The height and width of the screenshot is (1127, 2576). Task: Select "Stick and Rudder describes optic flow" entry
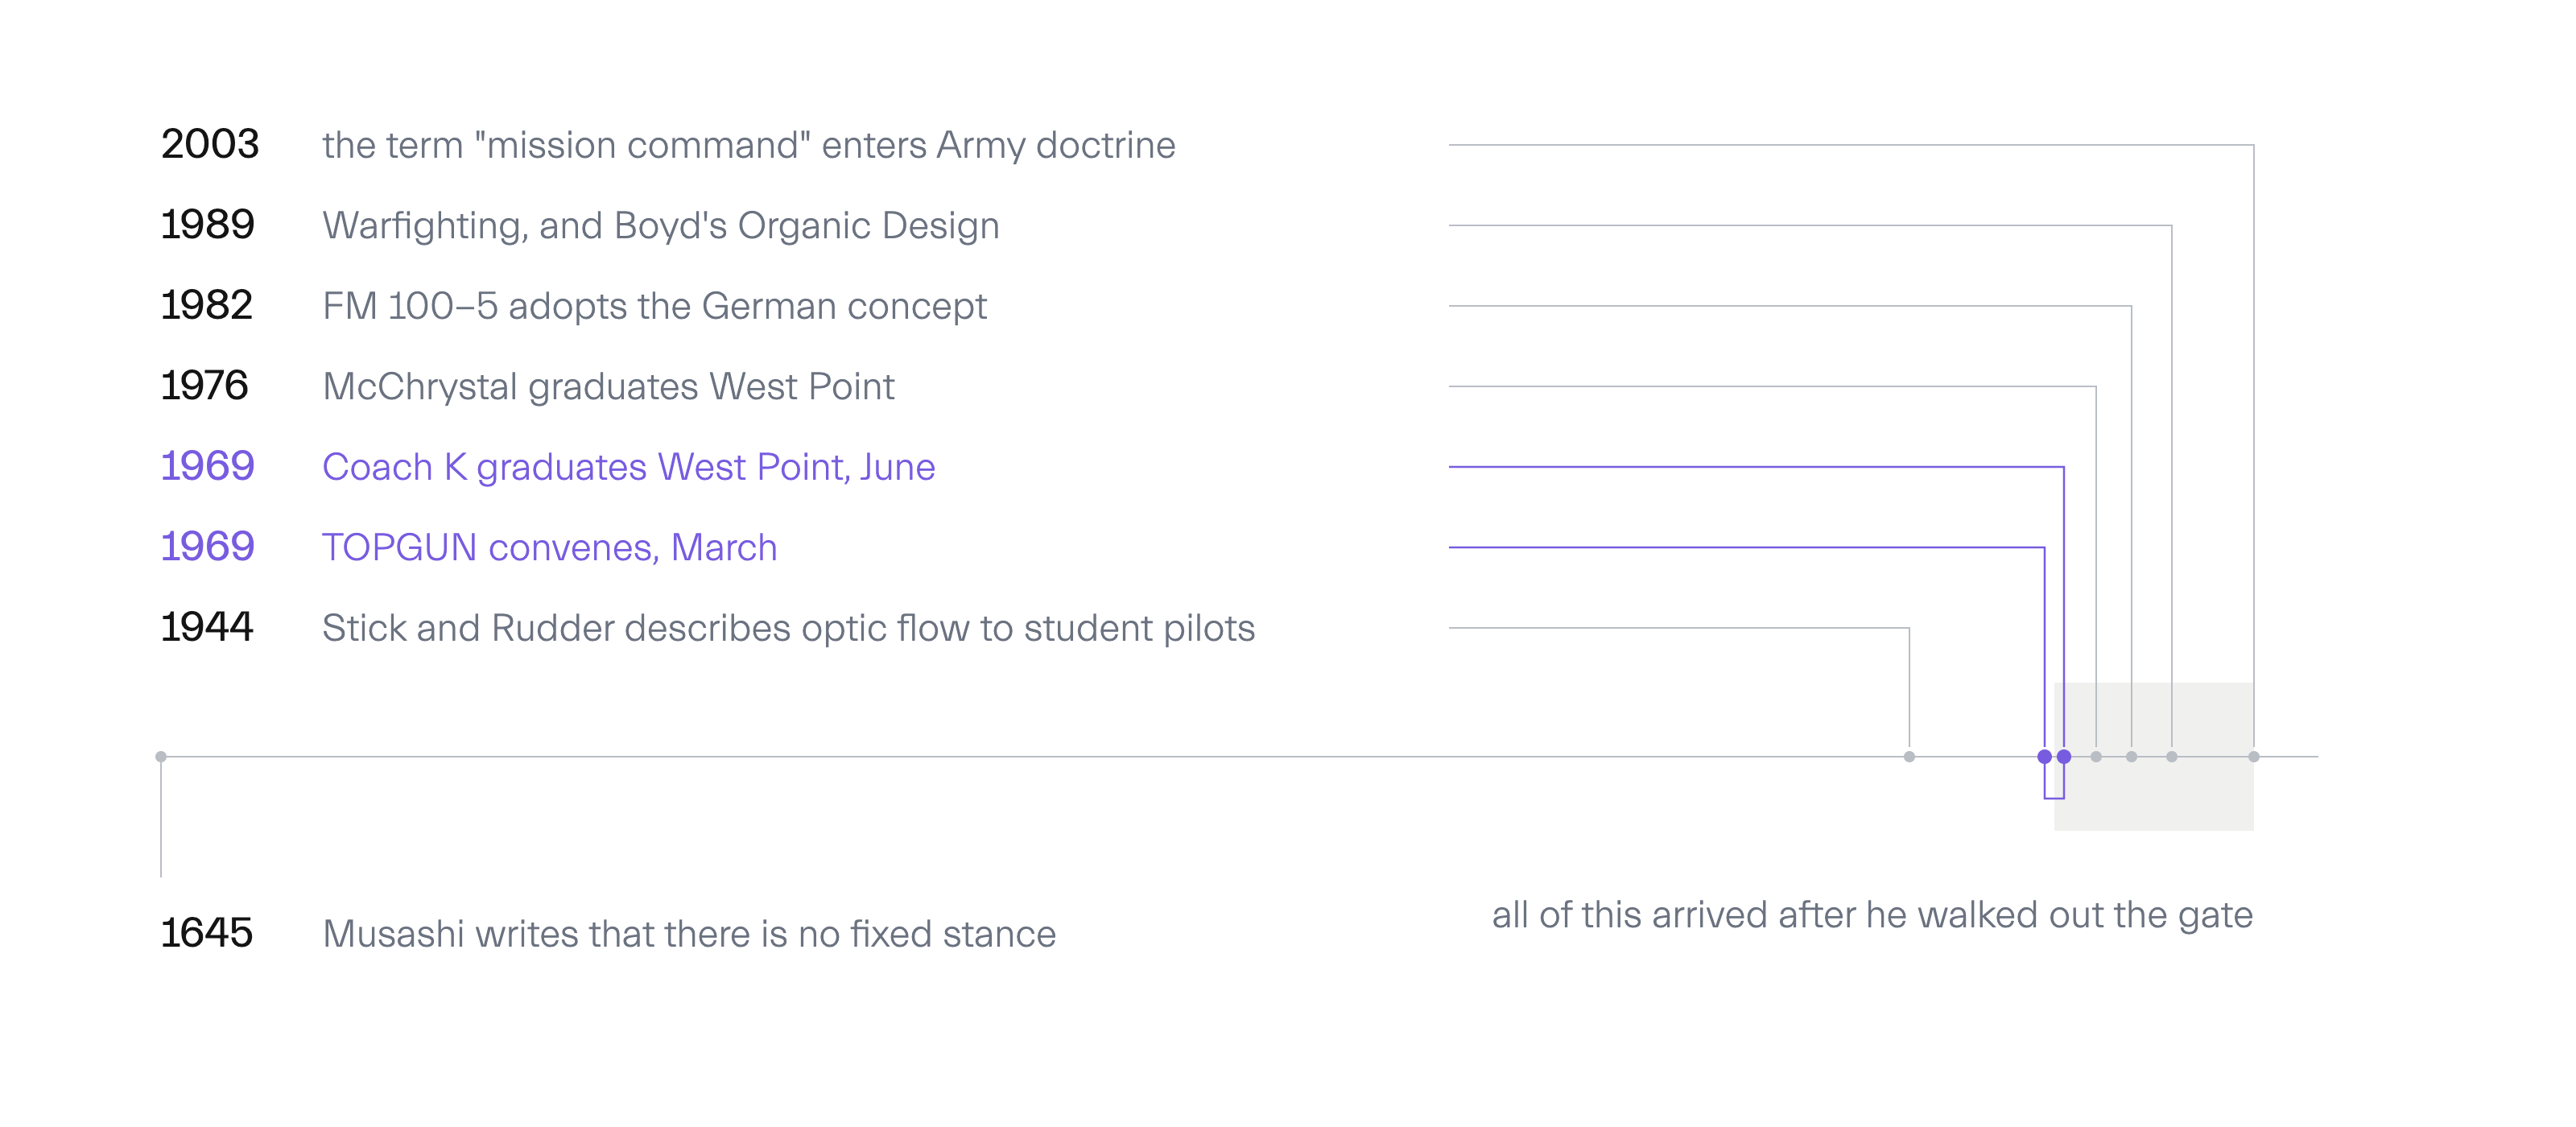(x=788, y=628)
